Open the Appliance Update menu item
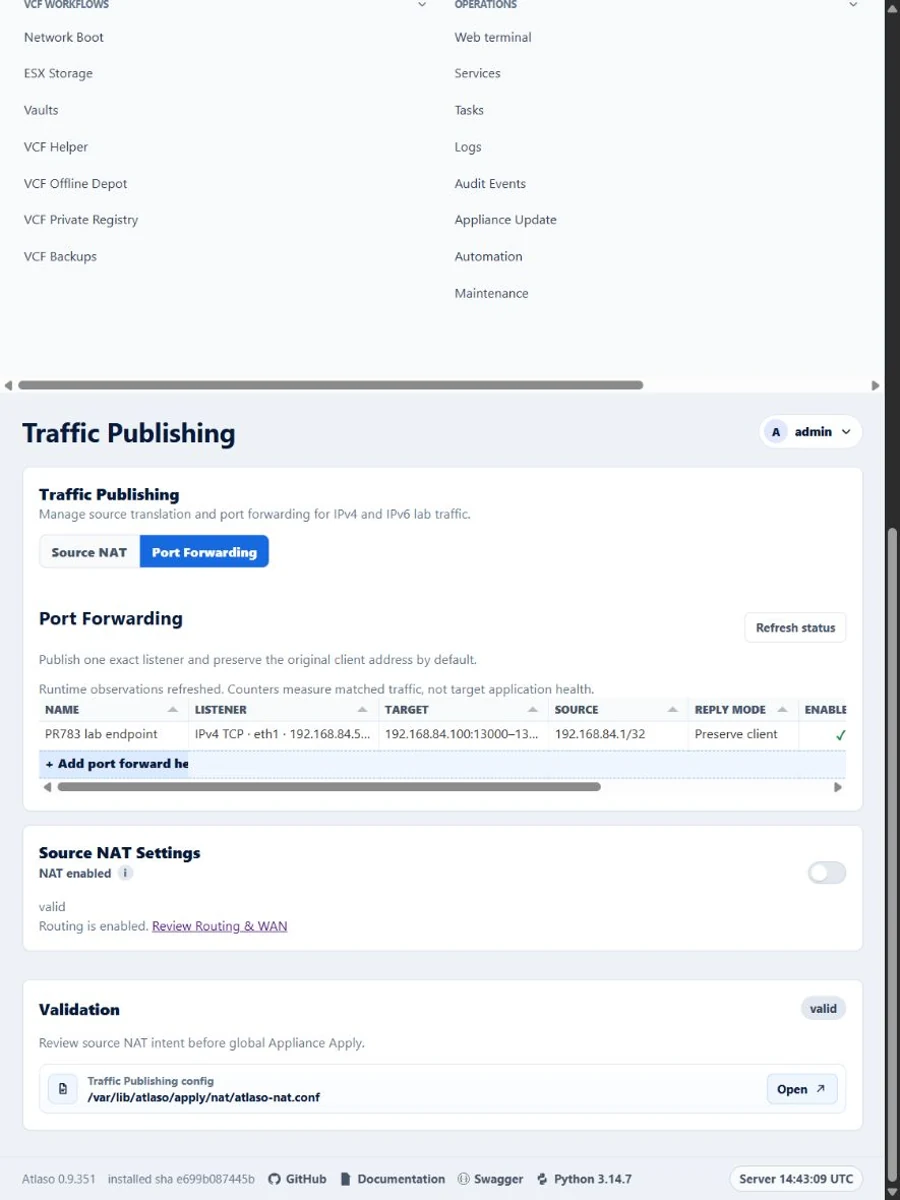Image resolution: width=900 pixels, height=1200 pixels. pyautogui.click(x=506, y=220)
